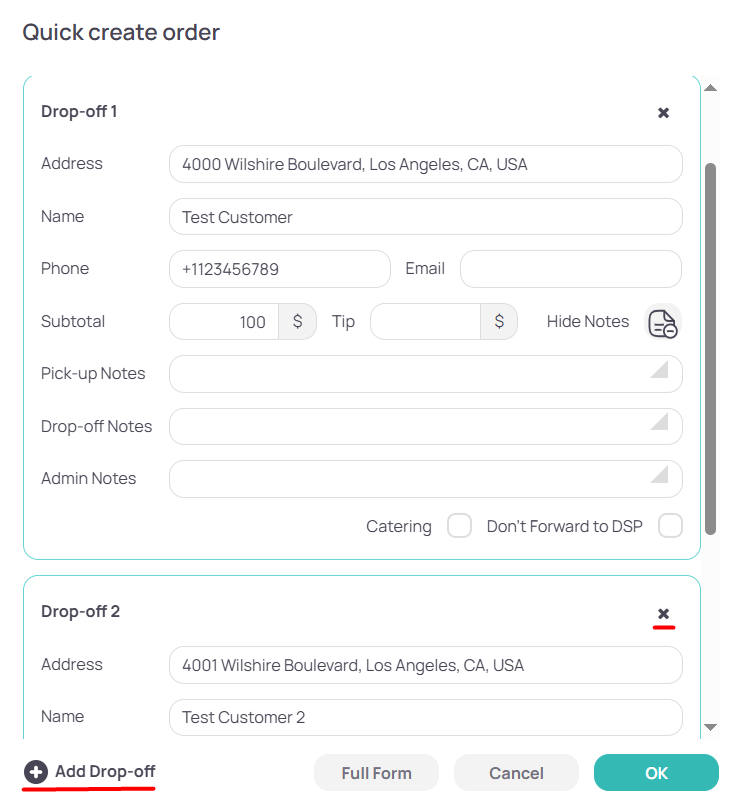Click the Hide Notes document icon

point(663,323)
